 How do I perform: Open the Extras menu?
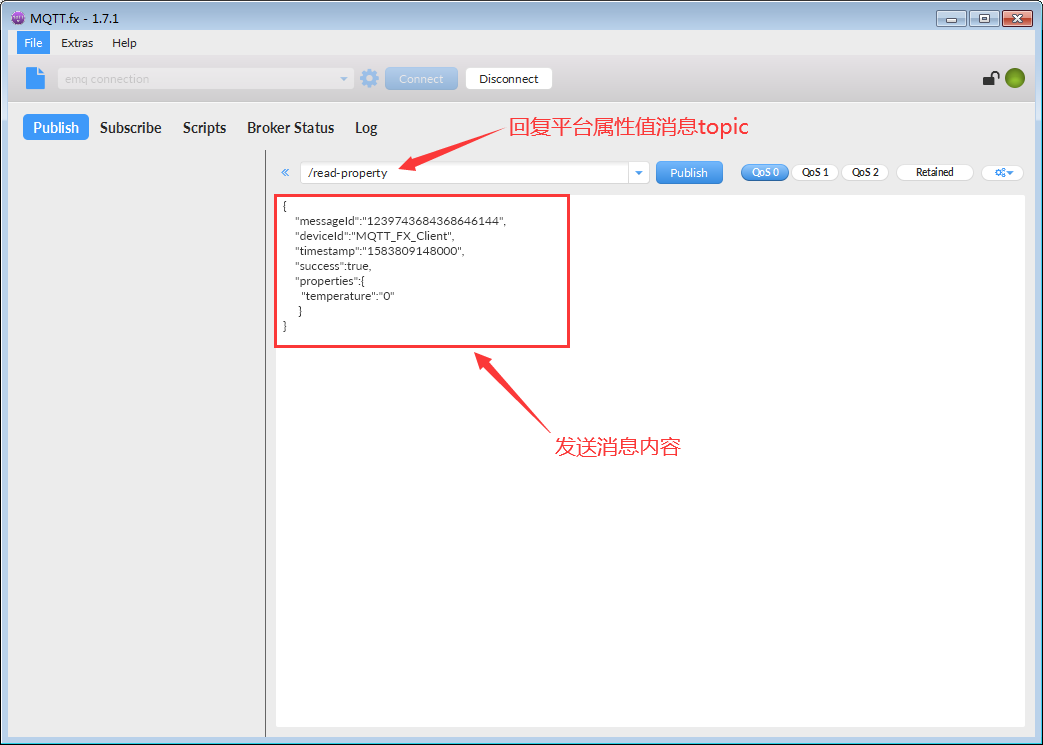[77, 43]
